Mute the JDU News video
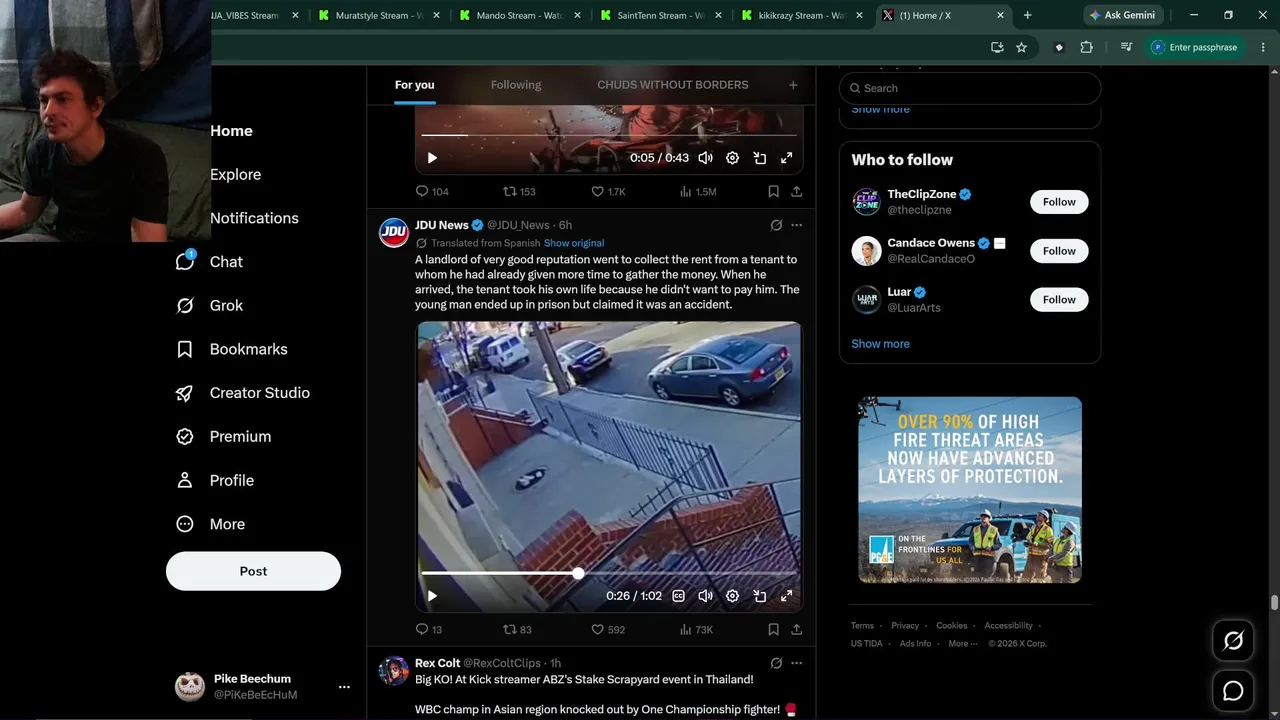Image resolution: width=1280 pixels, height=720 pixels. point(705,596)
